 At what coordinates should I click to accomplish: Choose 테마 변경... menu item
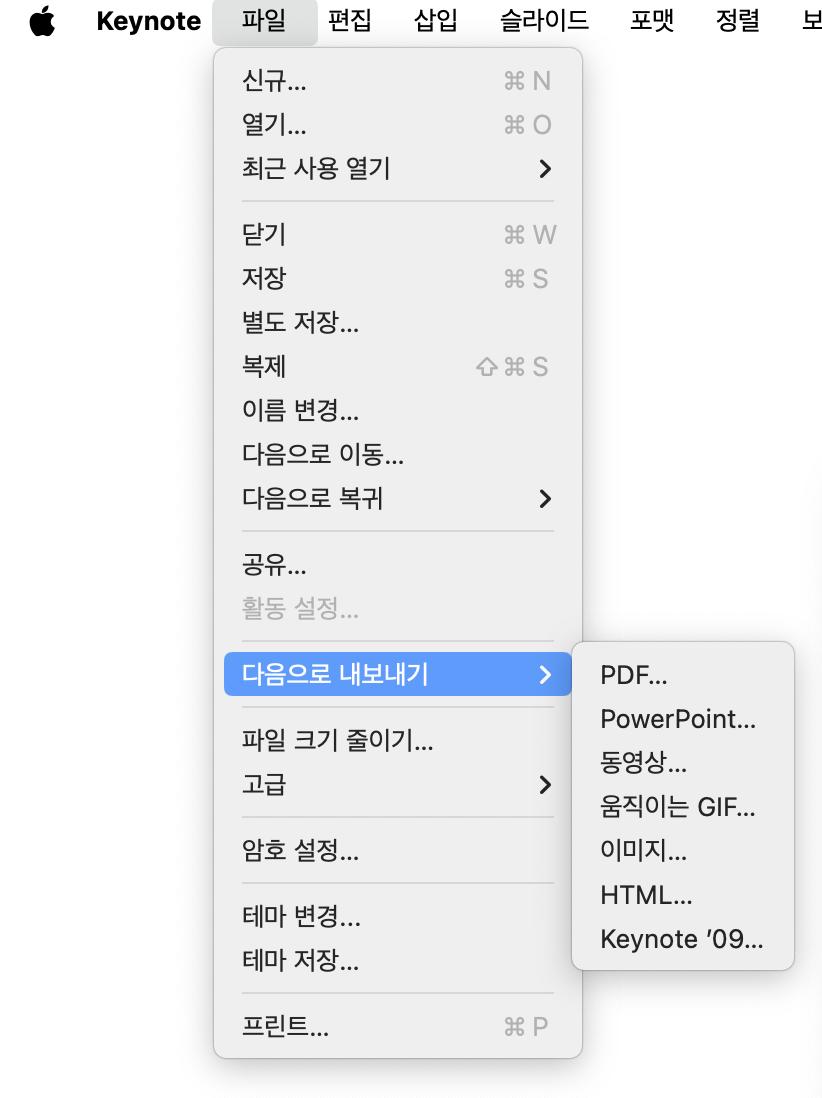pos(398,916)
